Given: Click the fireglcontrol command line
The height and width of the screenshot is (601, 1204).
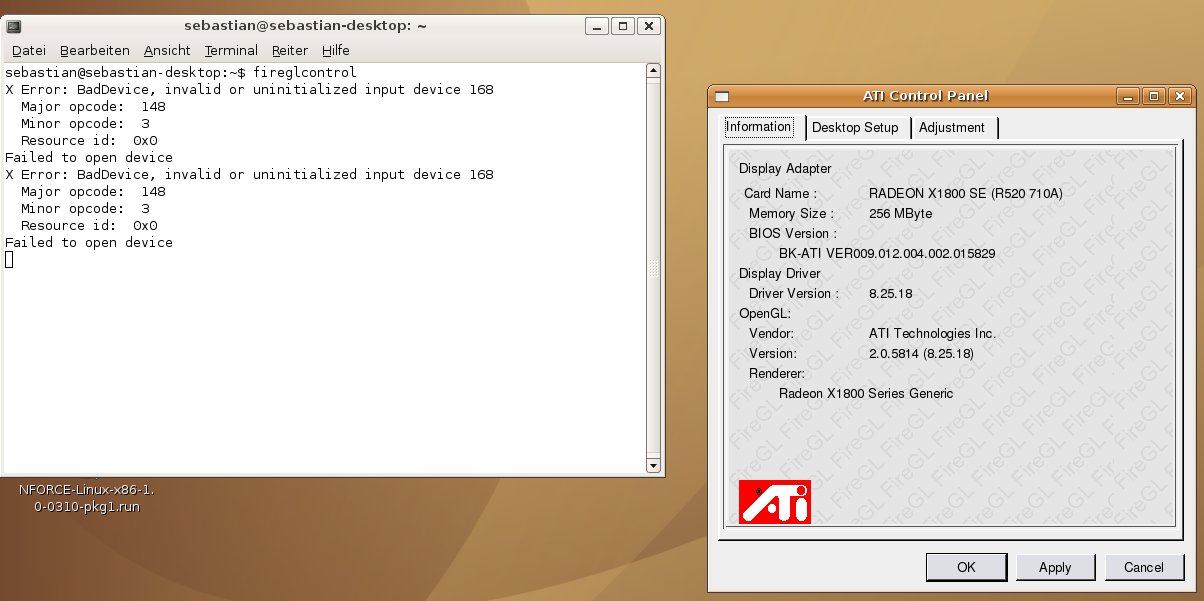Looking at the screenshot, I should coord(181,73).
